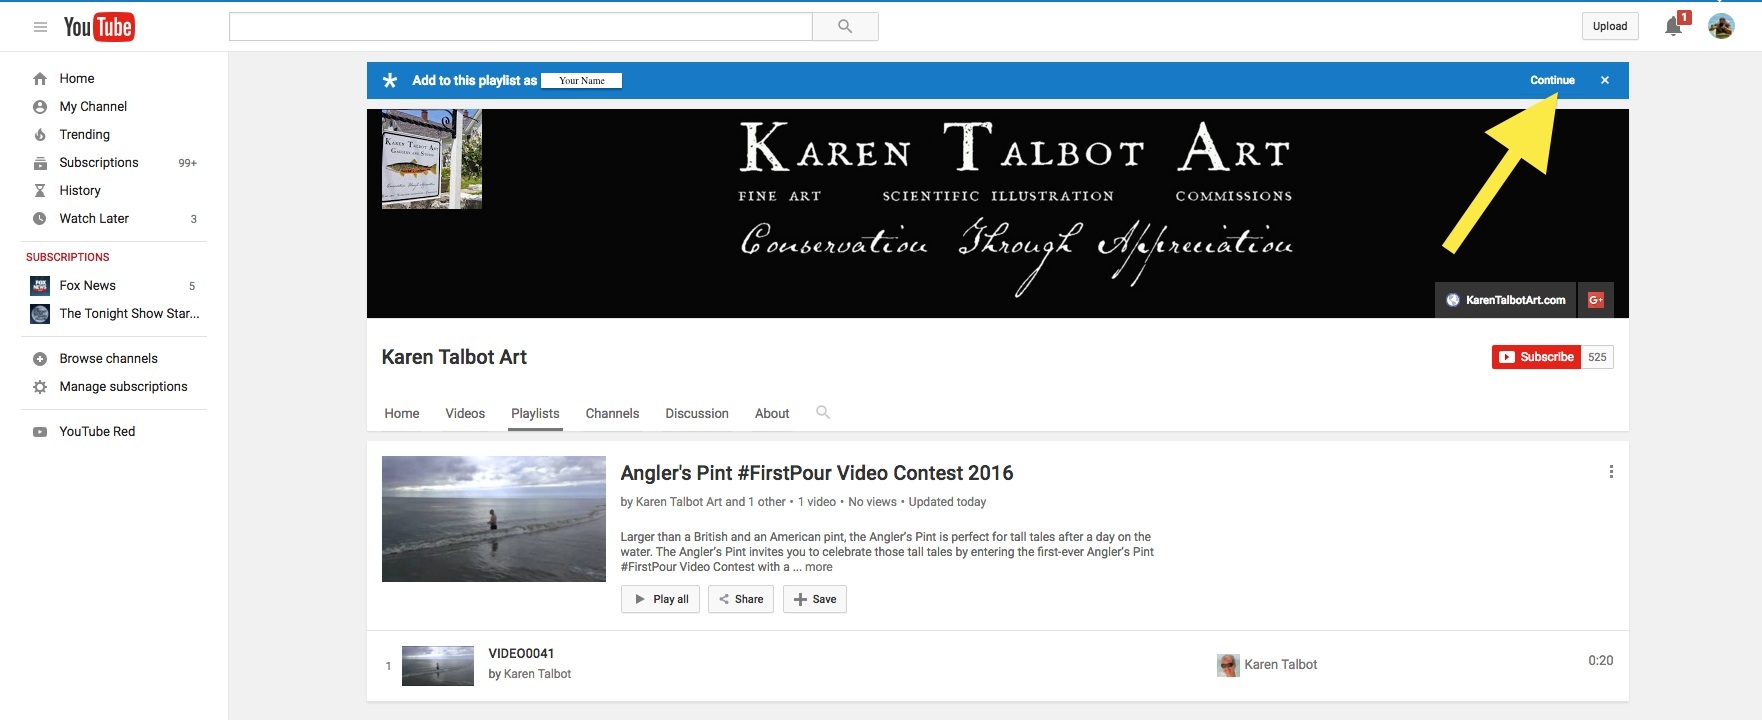The image size is (1762, 720).
Task: Click Browse channels
Action: click(x=108, y=359)
